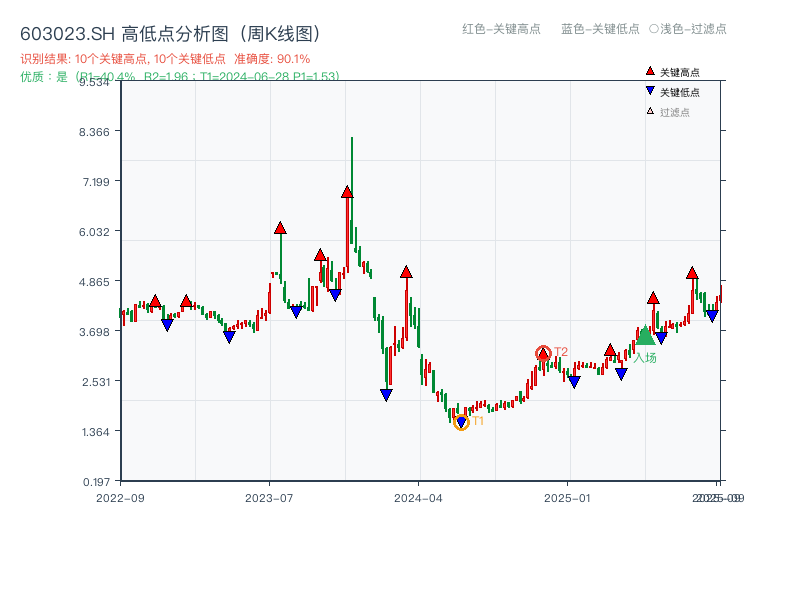The height and width of the screenshot is (600, 800).
Task: Click the blue low triangle below the T1 circle
Action: point(461,422)
